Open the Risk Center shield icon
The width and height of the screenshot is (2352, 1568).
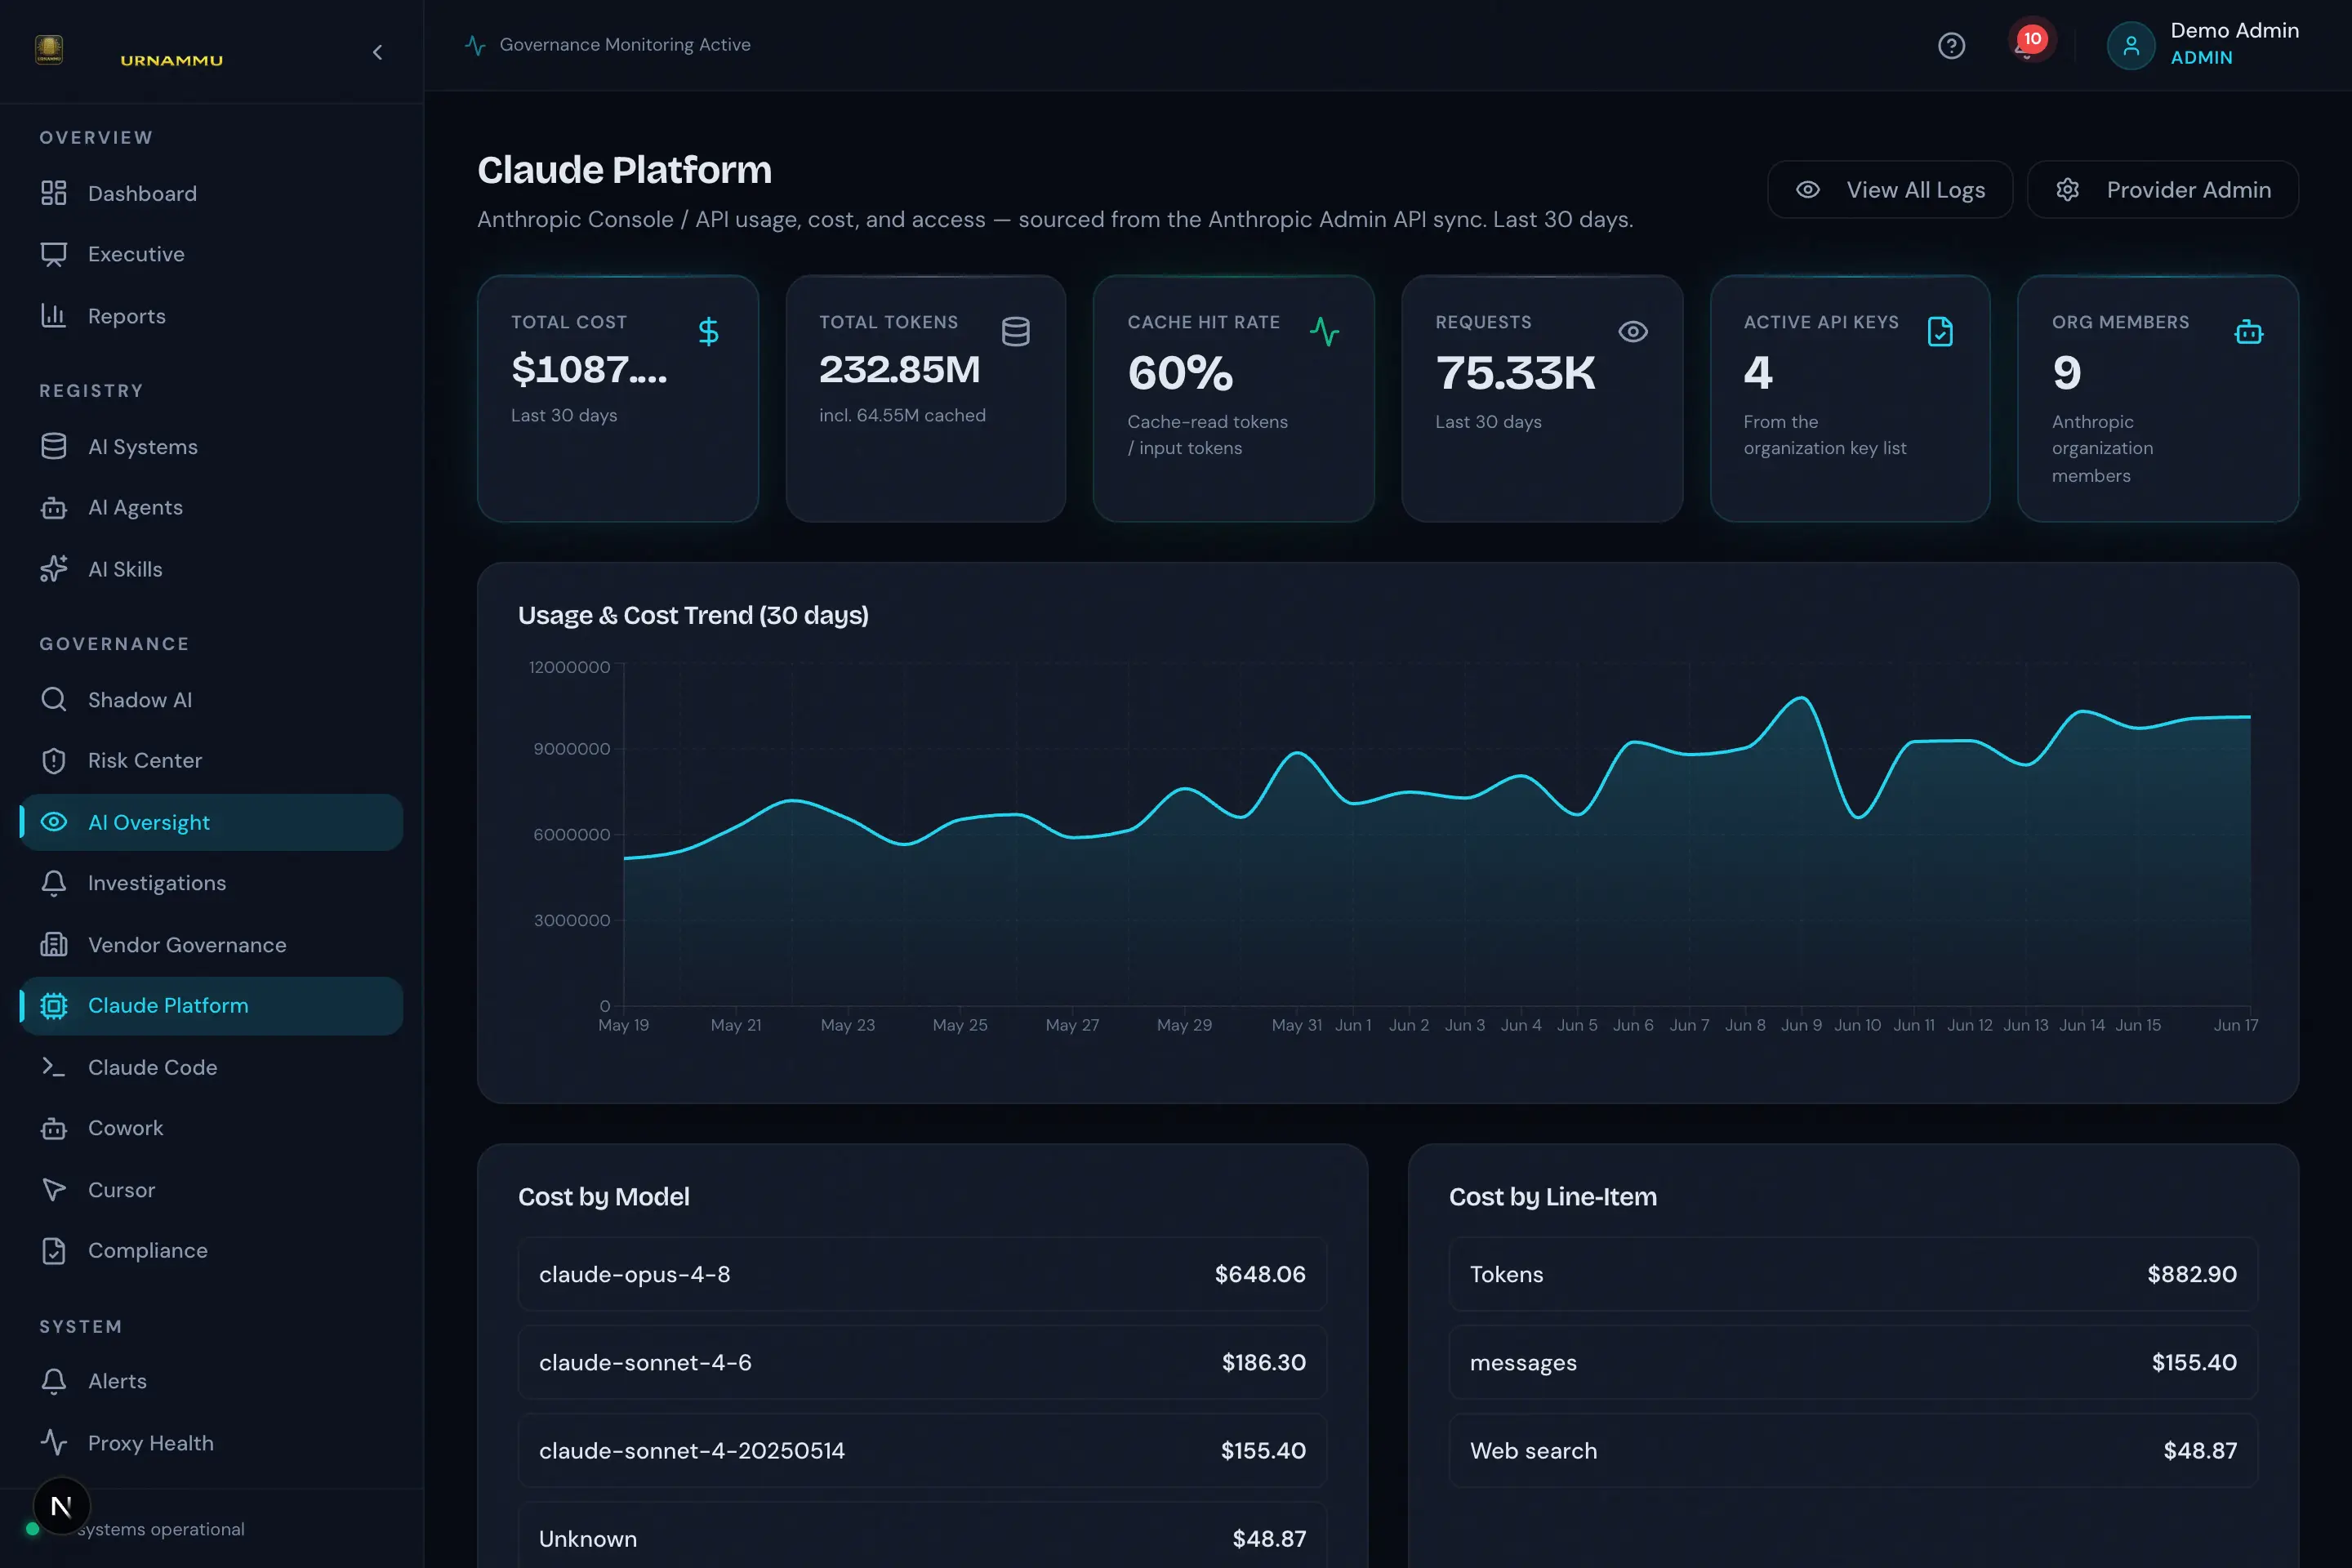(x=54, y=761)
